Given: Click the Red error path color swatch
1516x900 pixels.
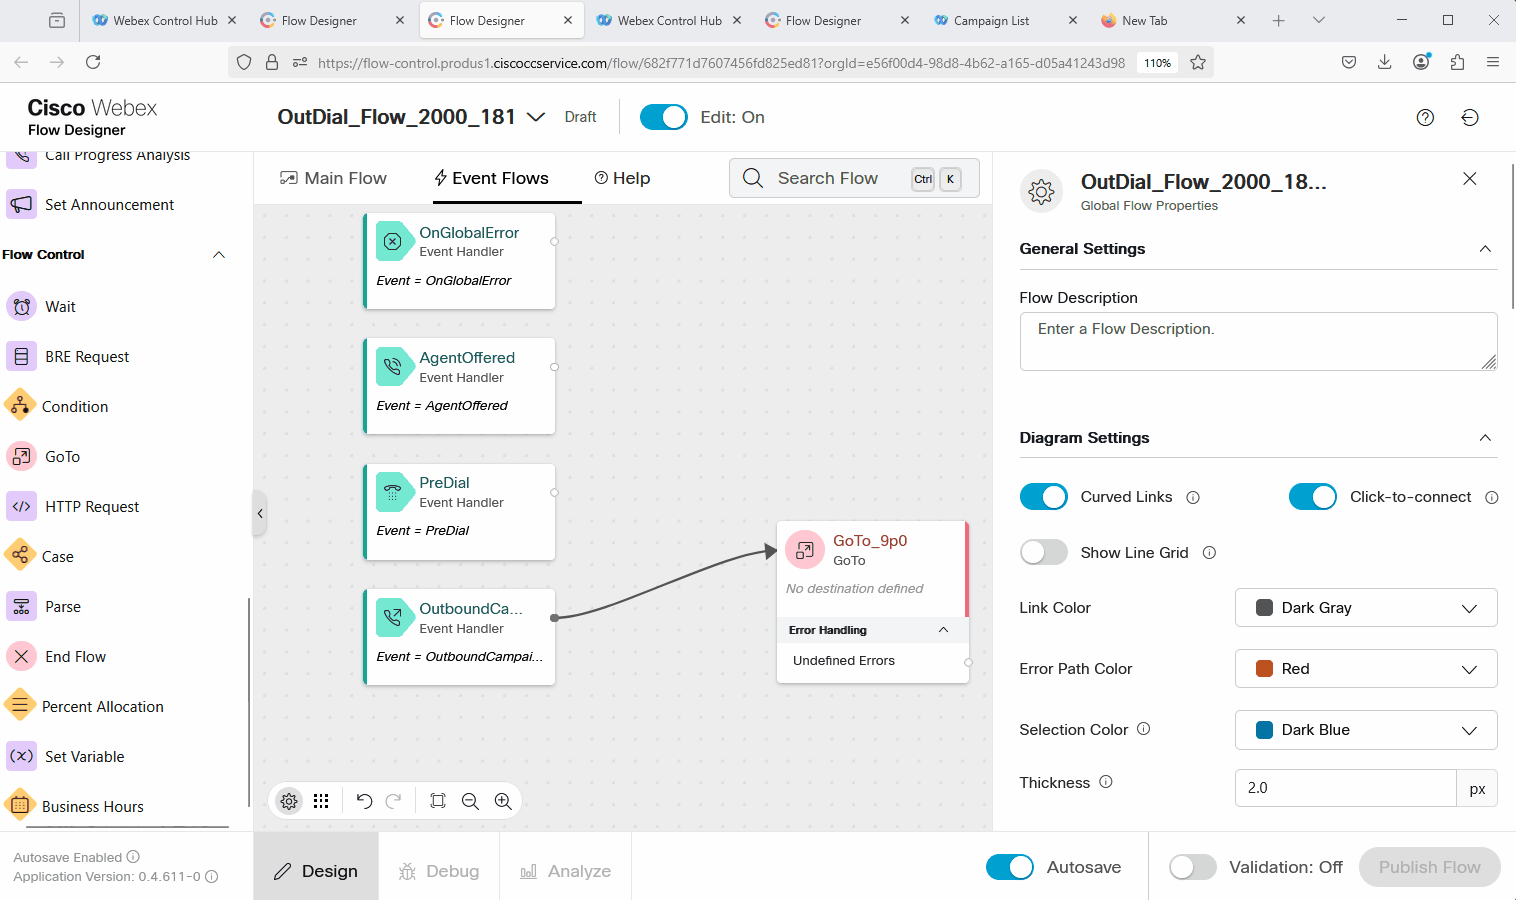Looking at the screenshot, I should tap(1264, 669).
